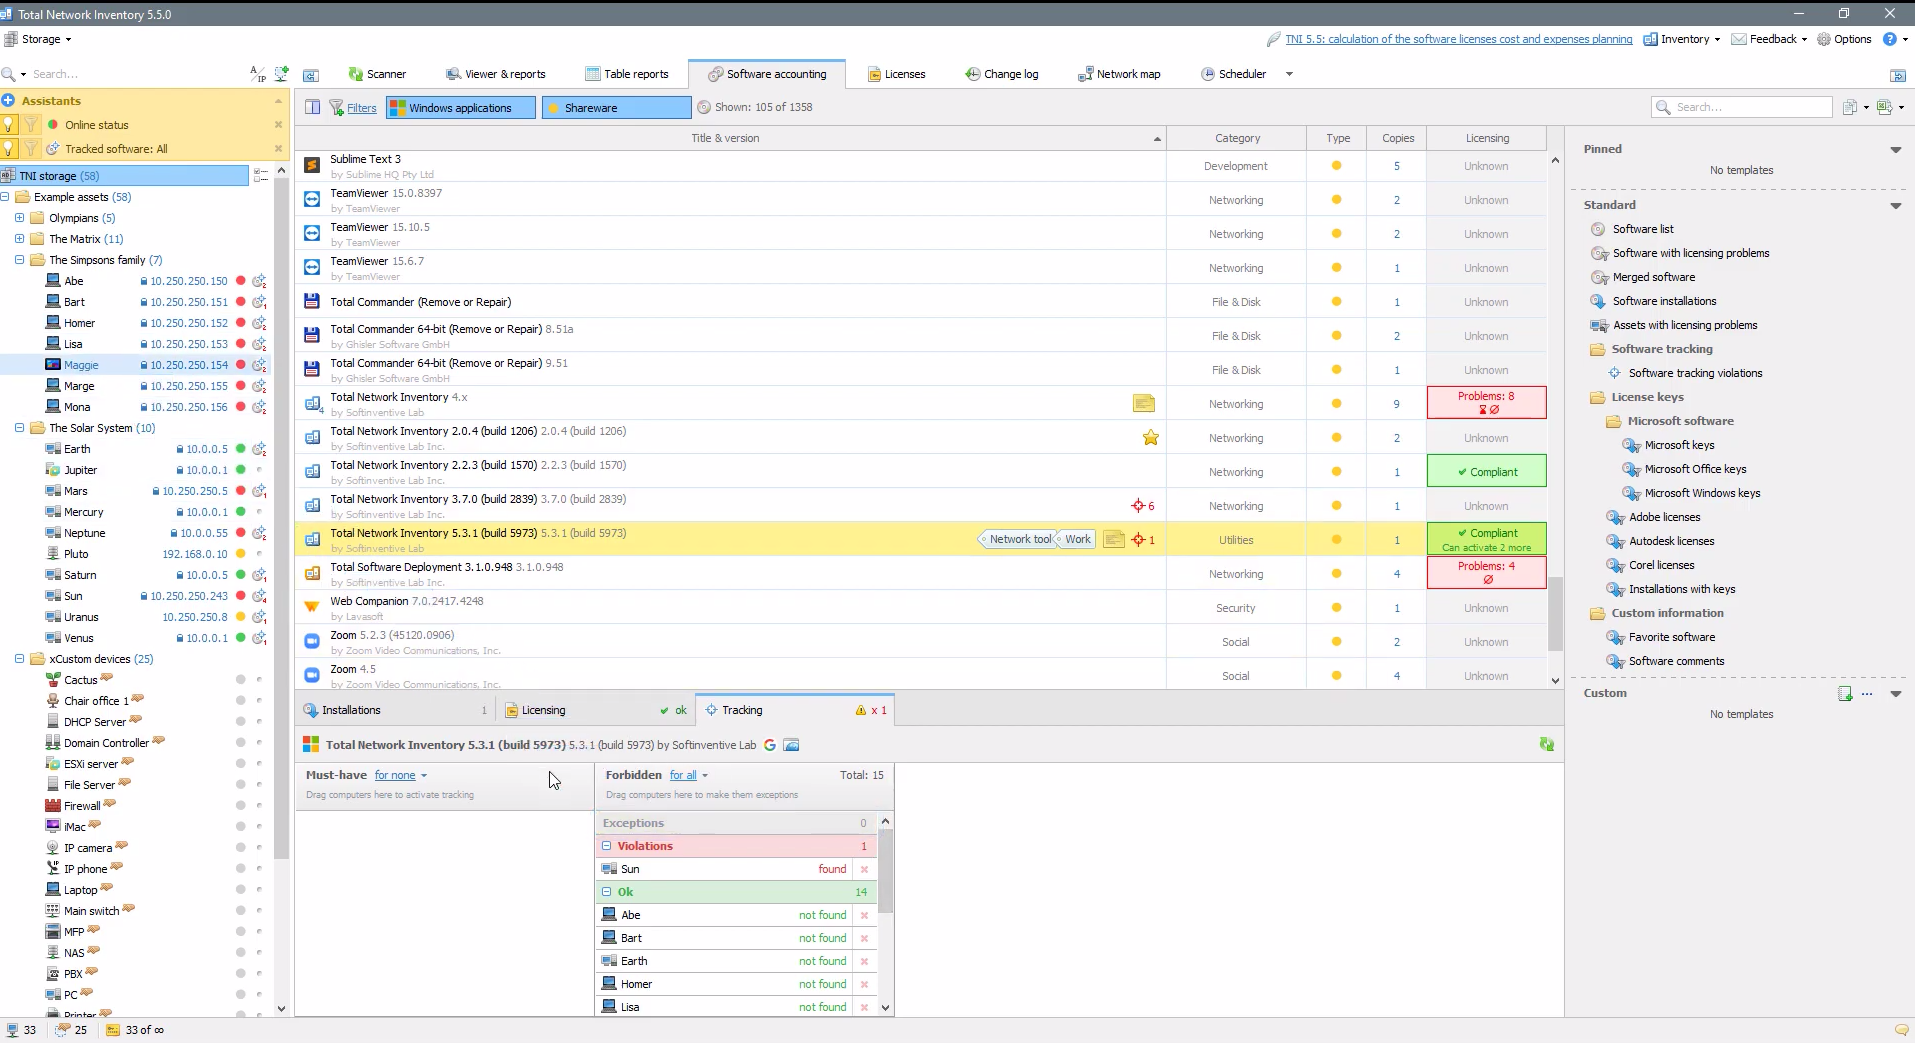Collapse The Simpsons family group
The image size is (1915, 1043).
pos(19,260)
